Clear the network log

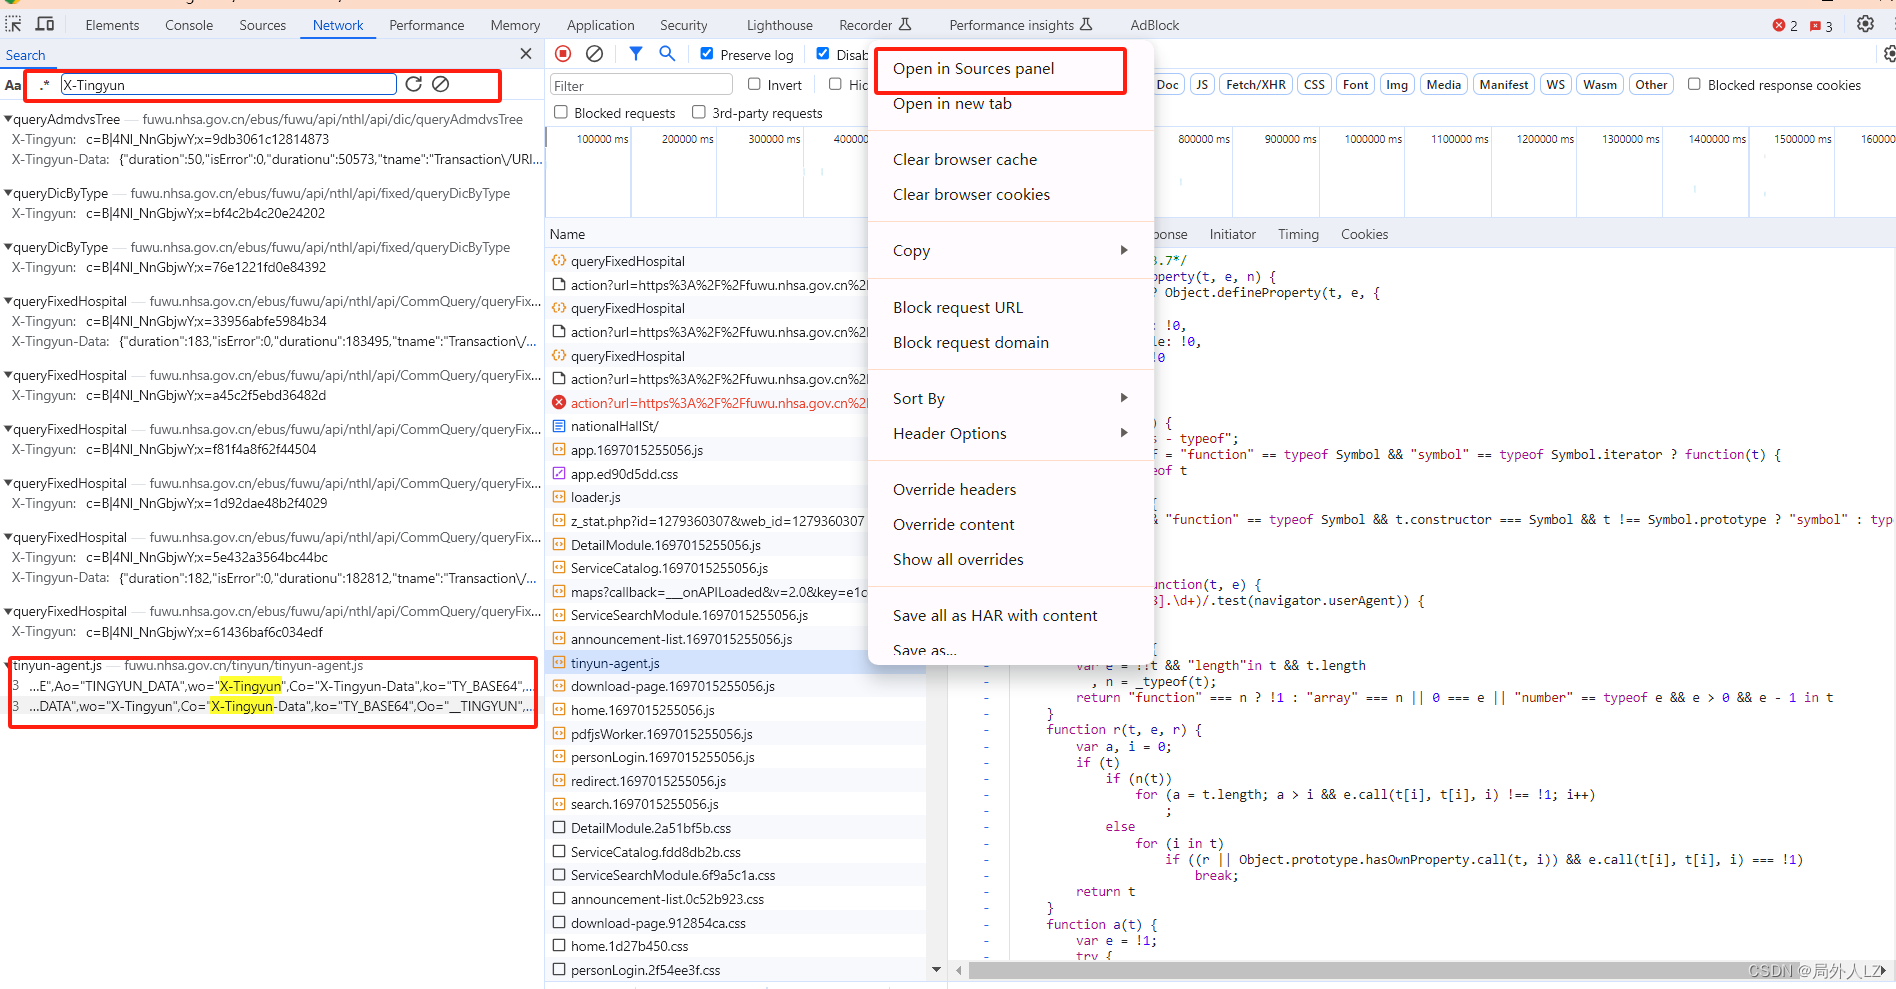click(594, 54)
